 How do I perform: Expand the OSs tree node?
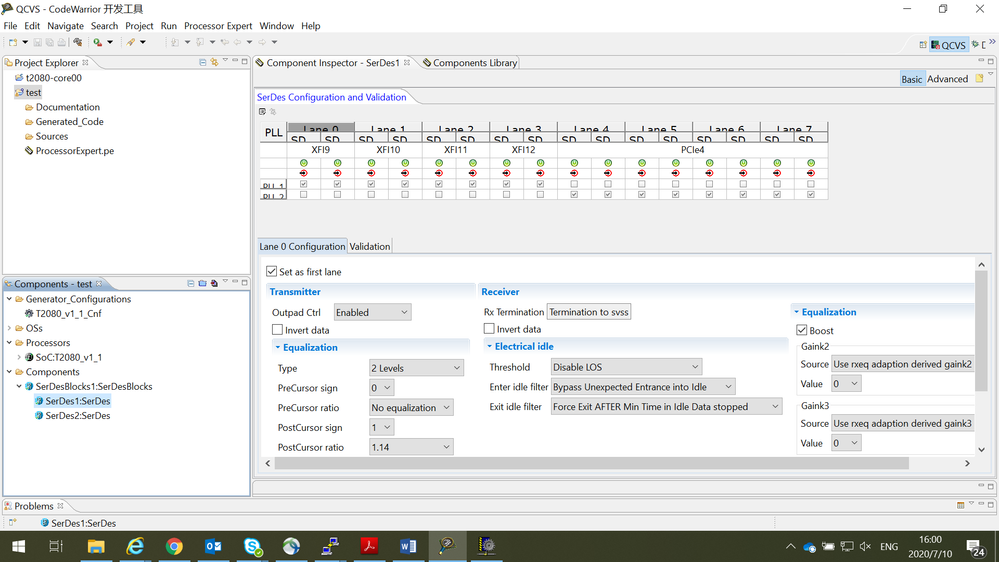(10, 328)
